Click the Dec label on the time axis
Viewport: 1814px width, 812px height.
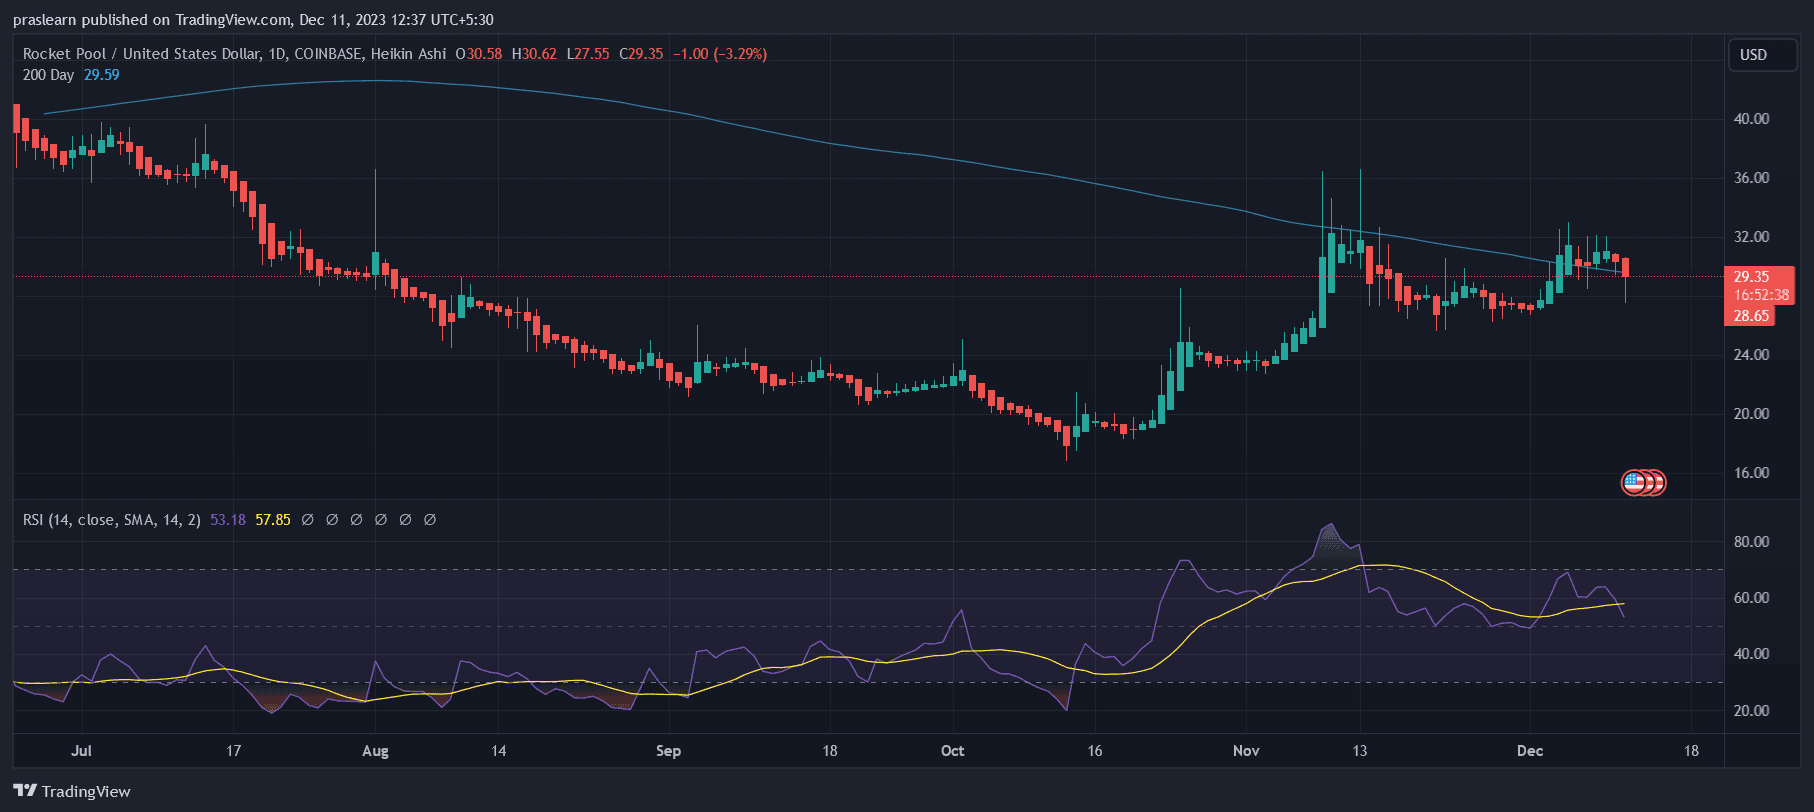coord(1529,751)
